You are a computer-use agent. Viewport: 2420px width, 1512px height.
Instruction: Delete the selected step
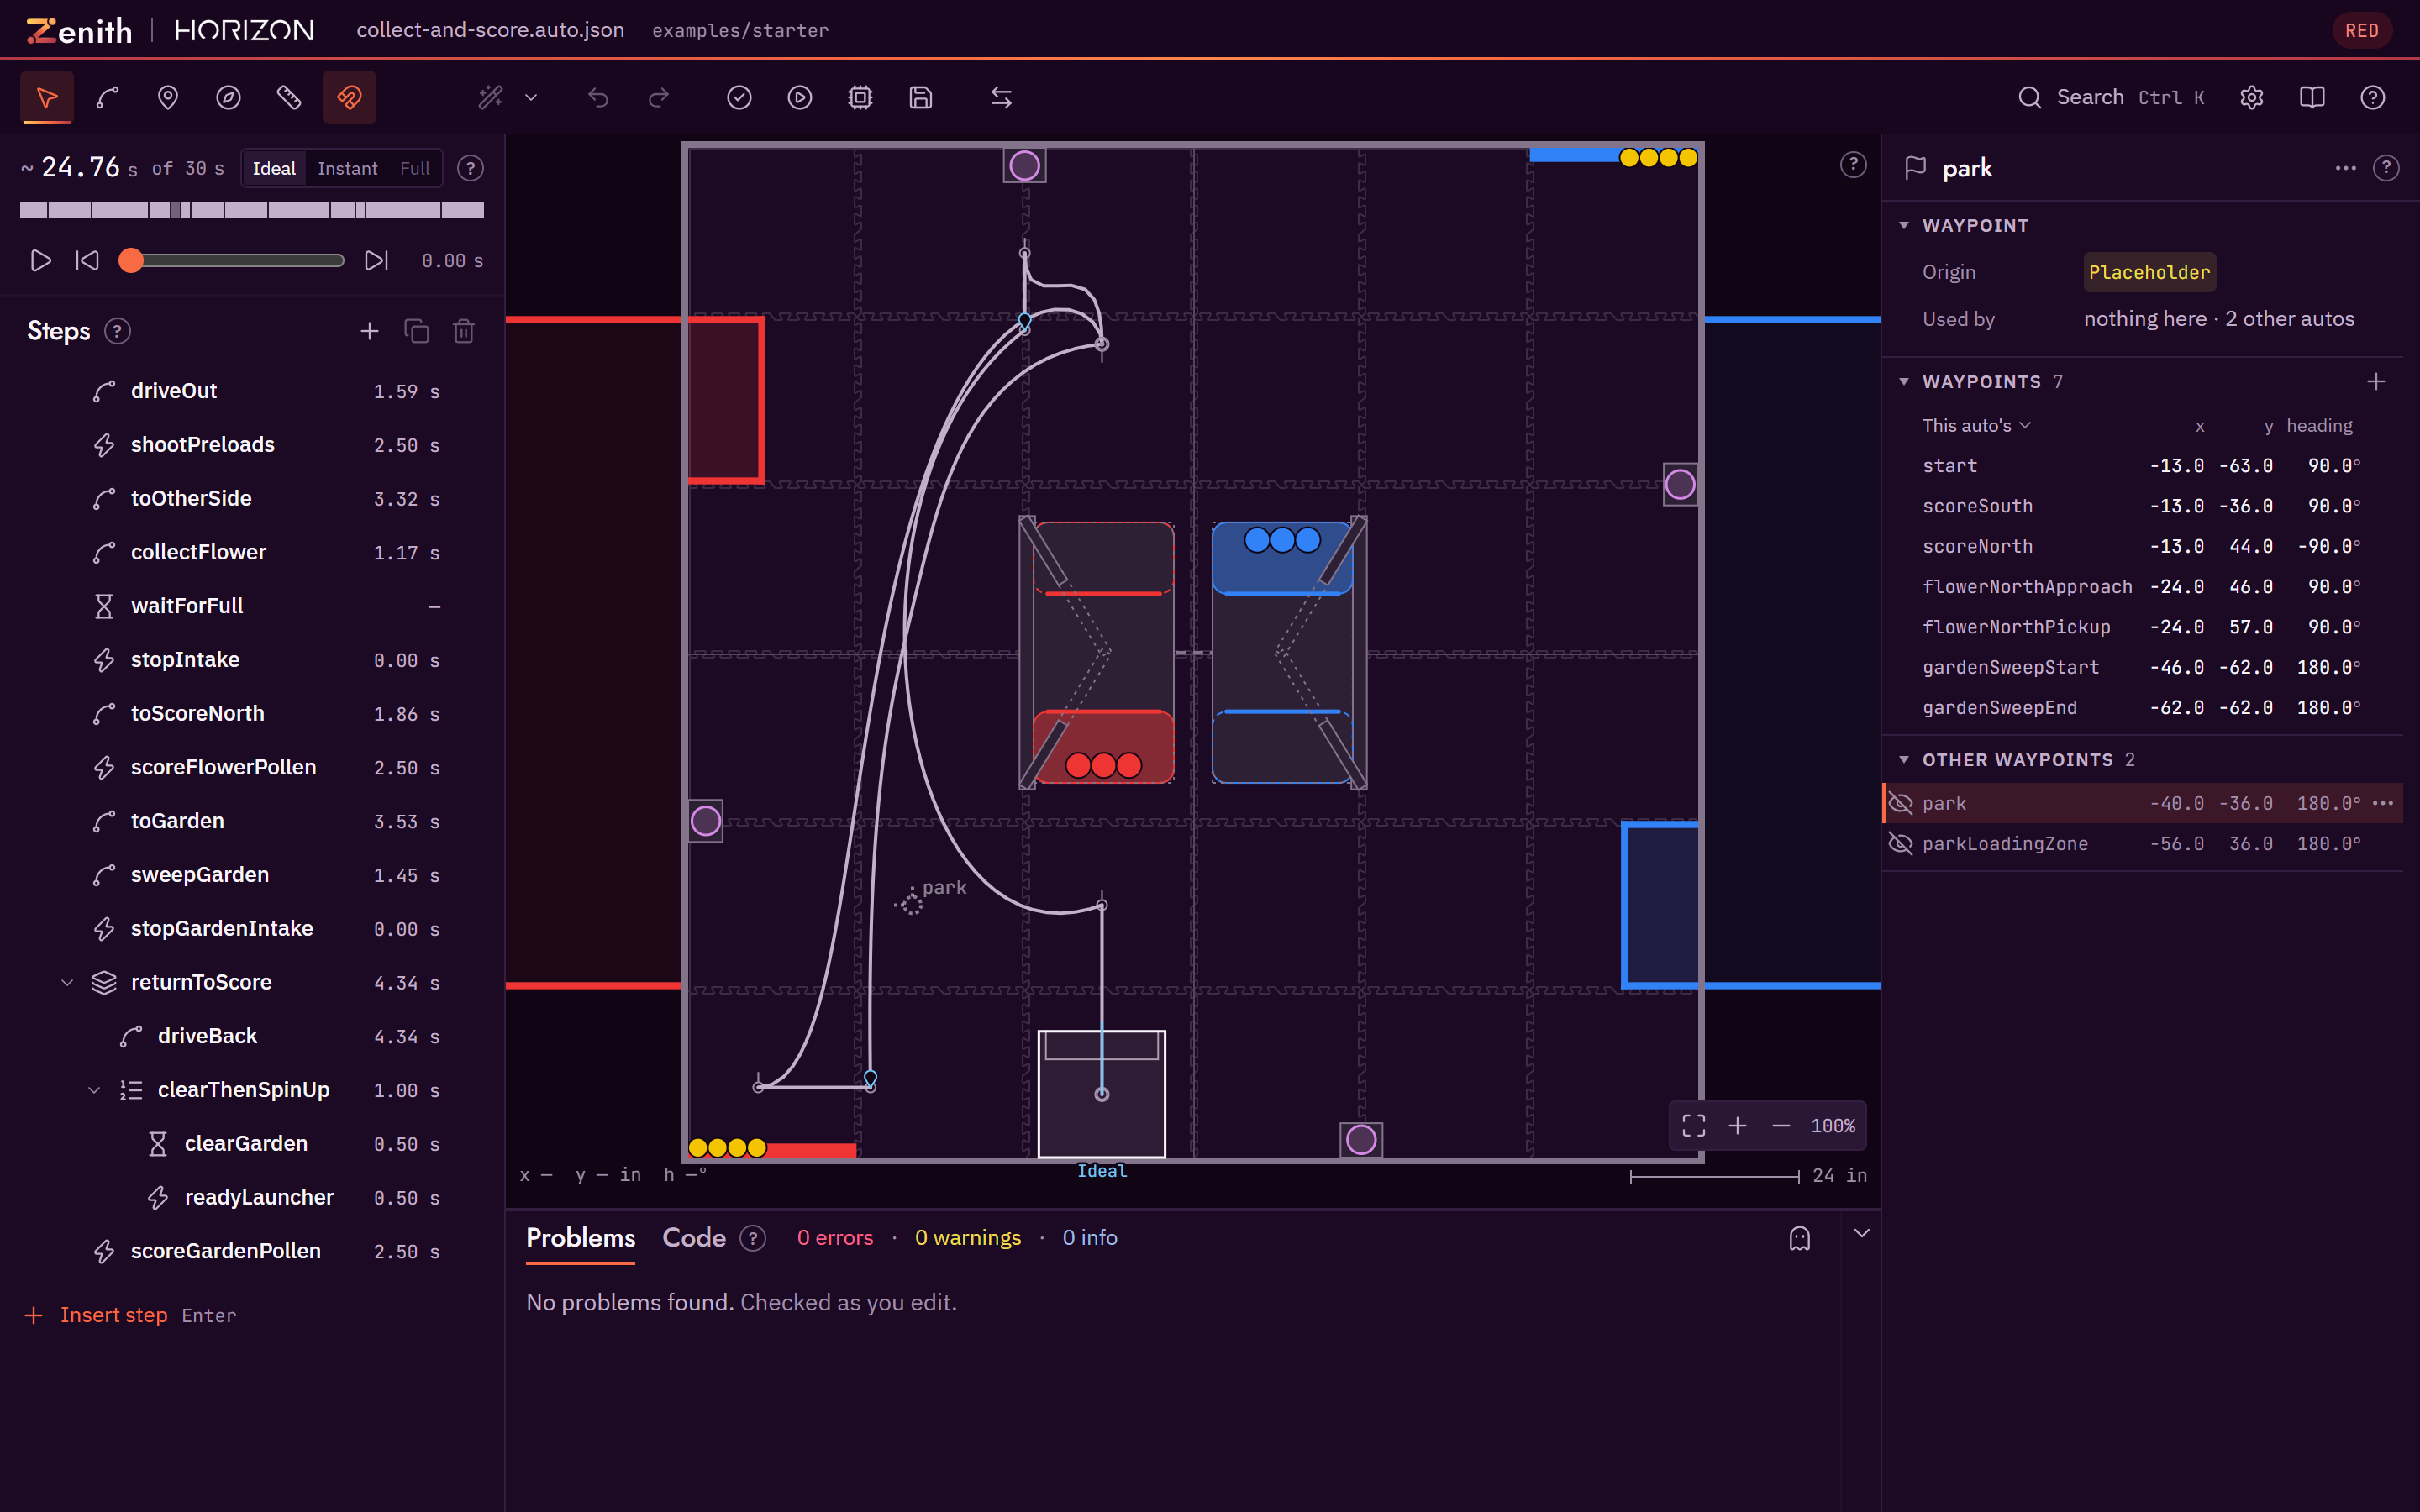(463, 331)
